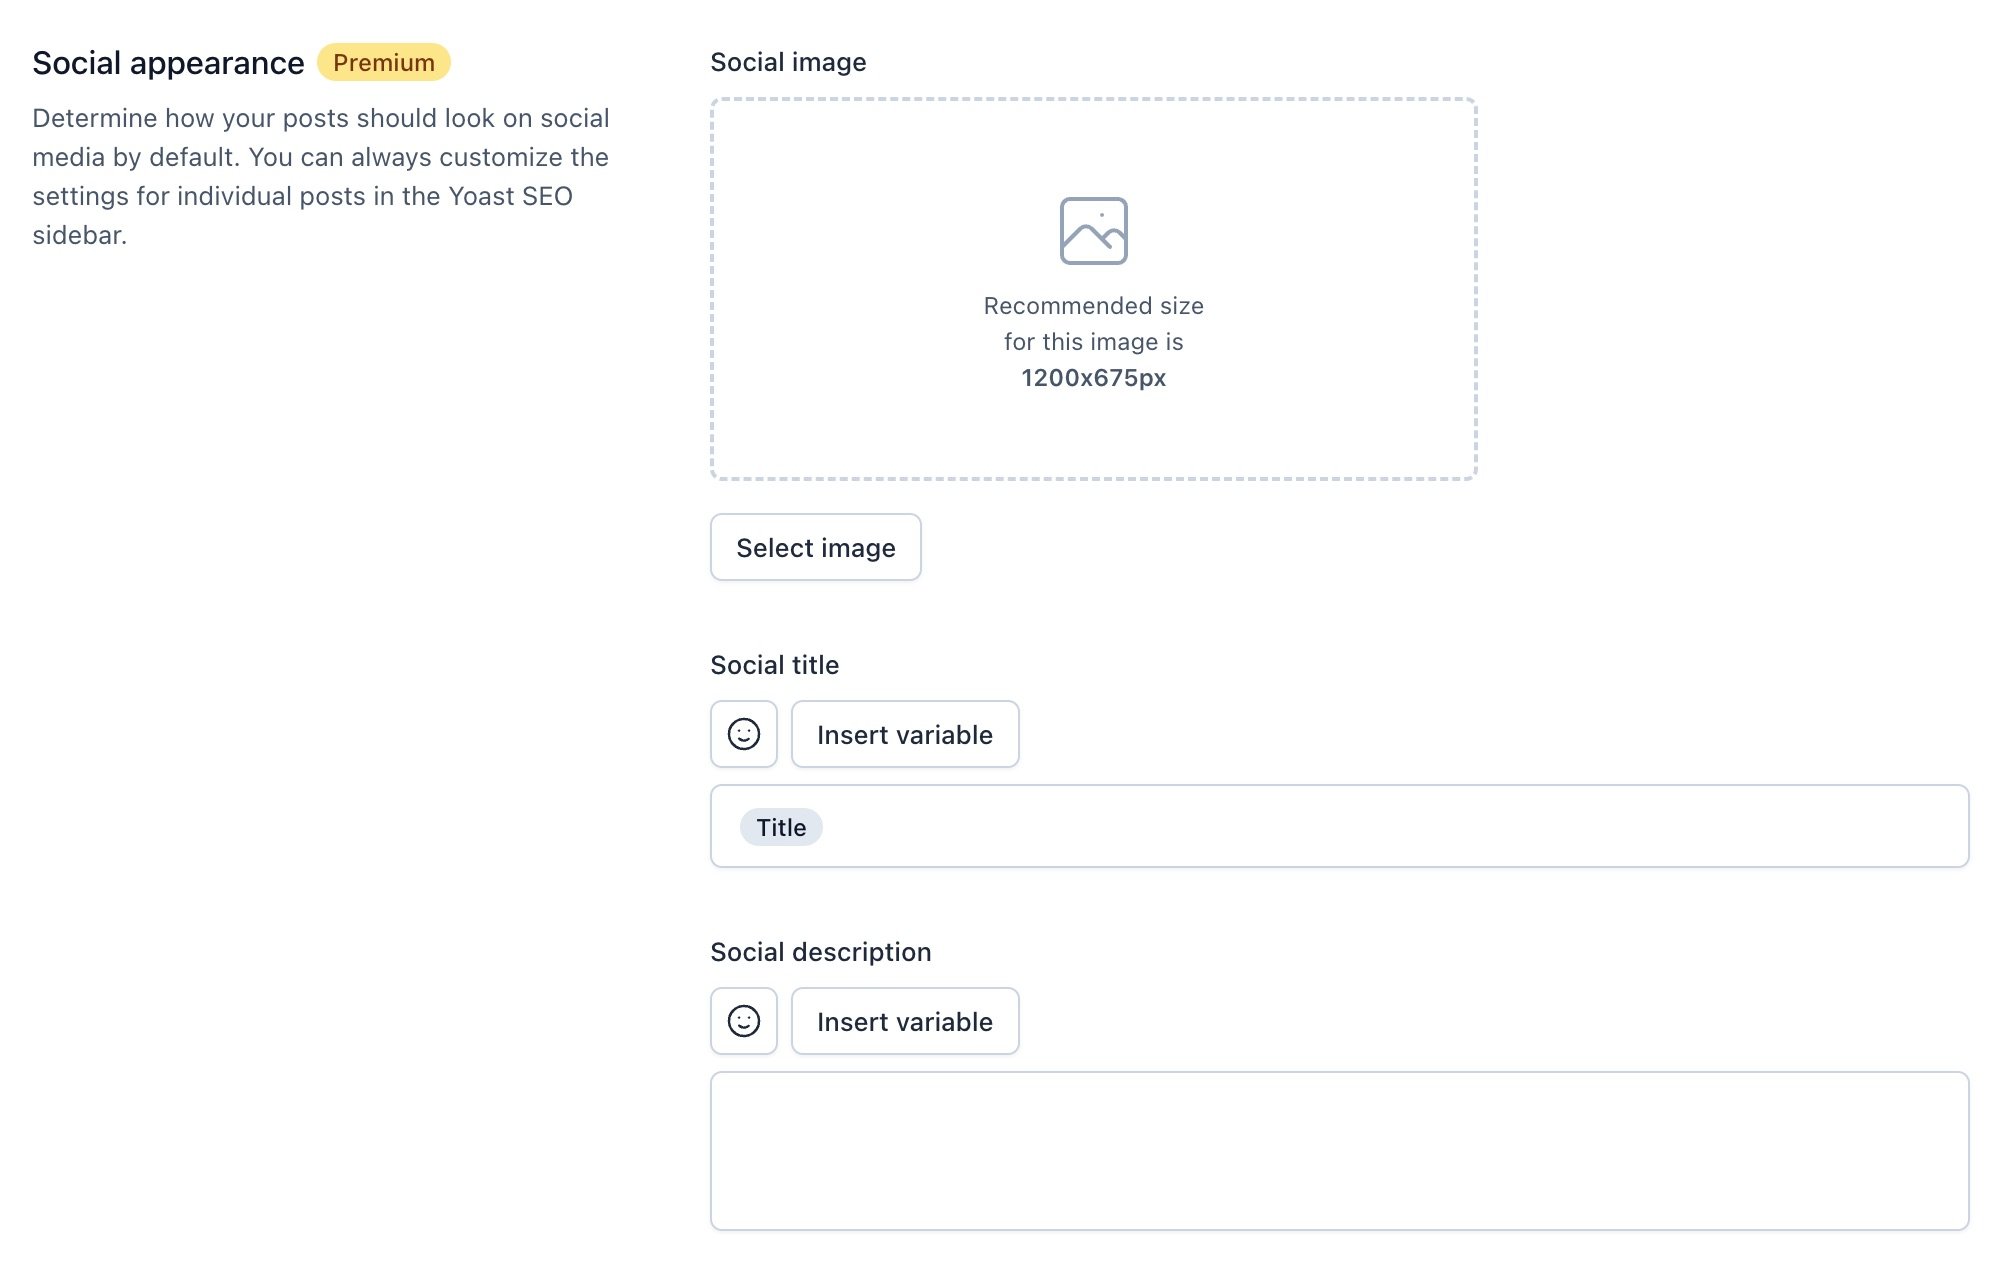The height and width of the screenshot is (1264, 2012).
Task: Click the yellow Premium label next to Social appearance
Action: [x=383, y=62]
